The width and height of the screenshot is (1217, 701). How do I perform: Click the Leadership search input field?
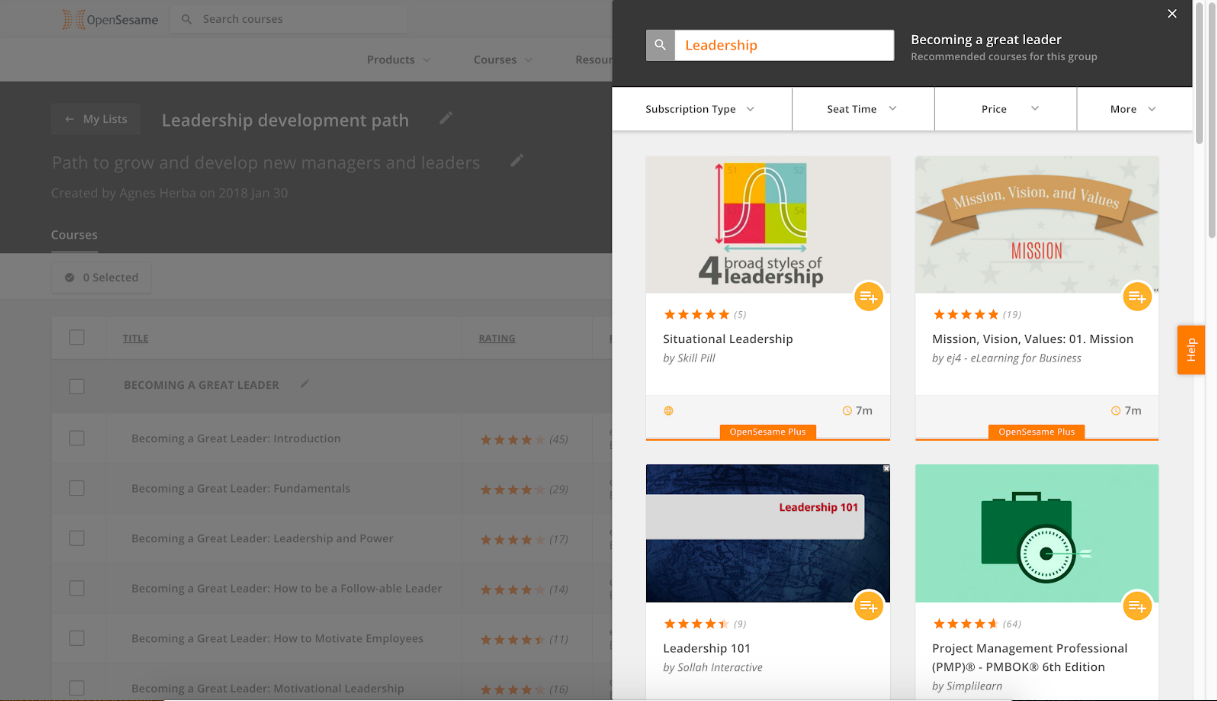point(784,45)
